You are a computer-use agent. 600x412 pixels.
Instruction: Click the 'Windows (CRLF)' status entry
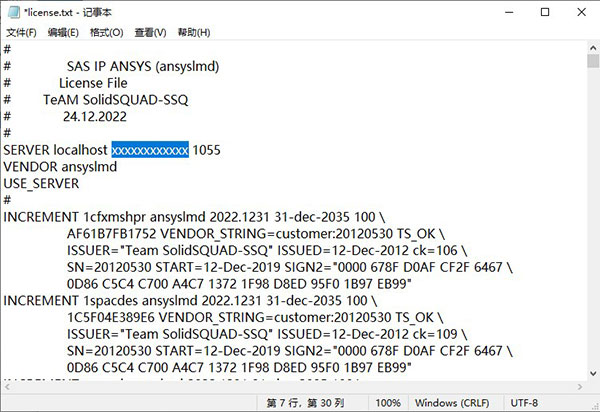[x=452, y=403]
